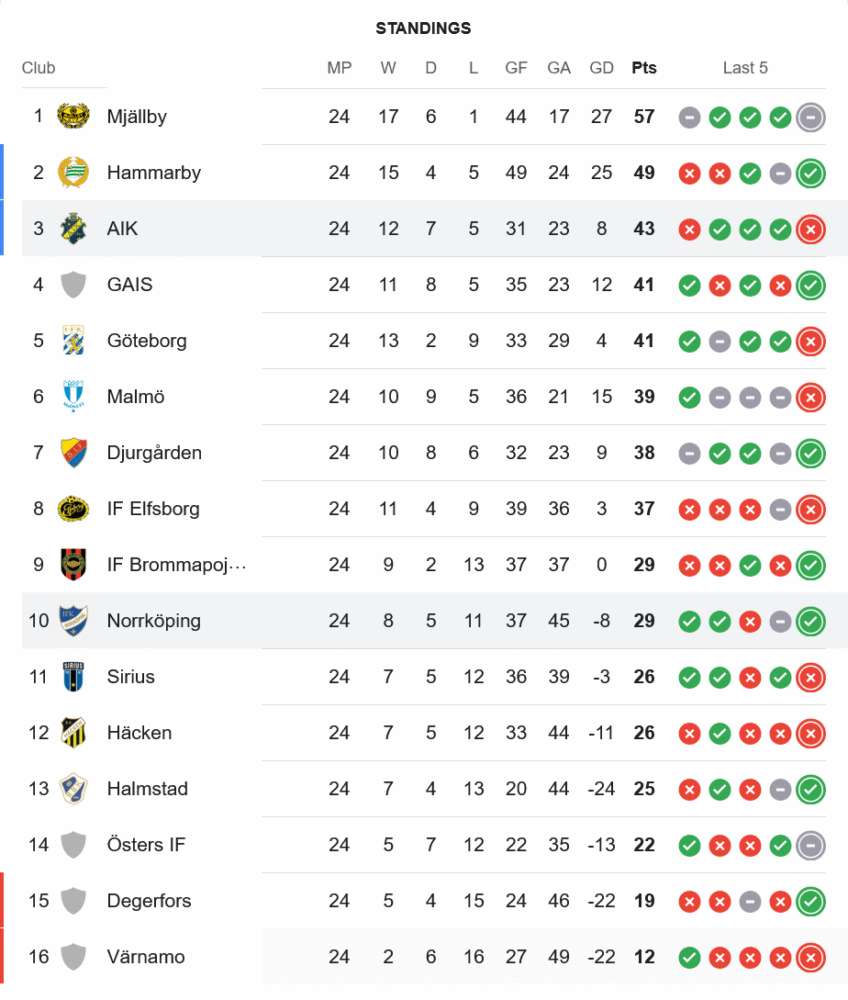Sort standings by Pts column header
The width and height of the screenshot is (848, 1000).
(x=644, y=68)
